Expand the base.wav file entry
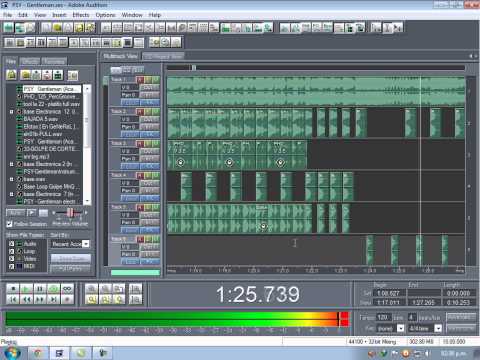480x360 pixels. [x=11, y=179]
